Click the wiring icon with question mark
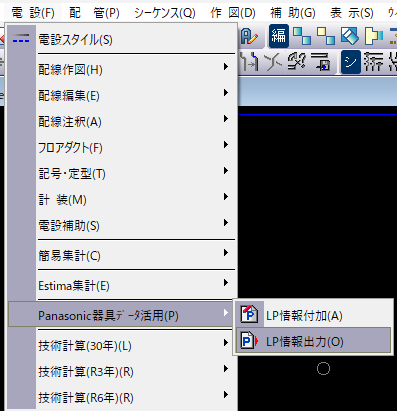The image size is (397, 411). click(x=297, y=62)
